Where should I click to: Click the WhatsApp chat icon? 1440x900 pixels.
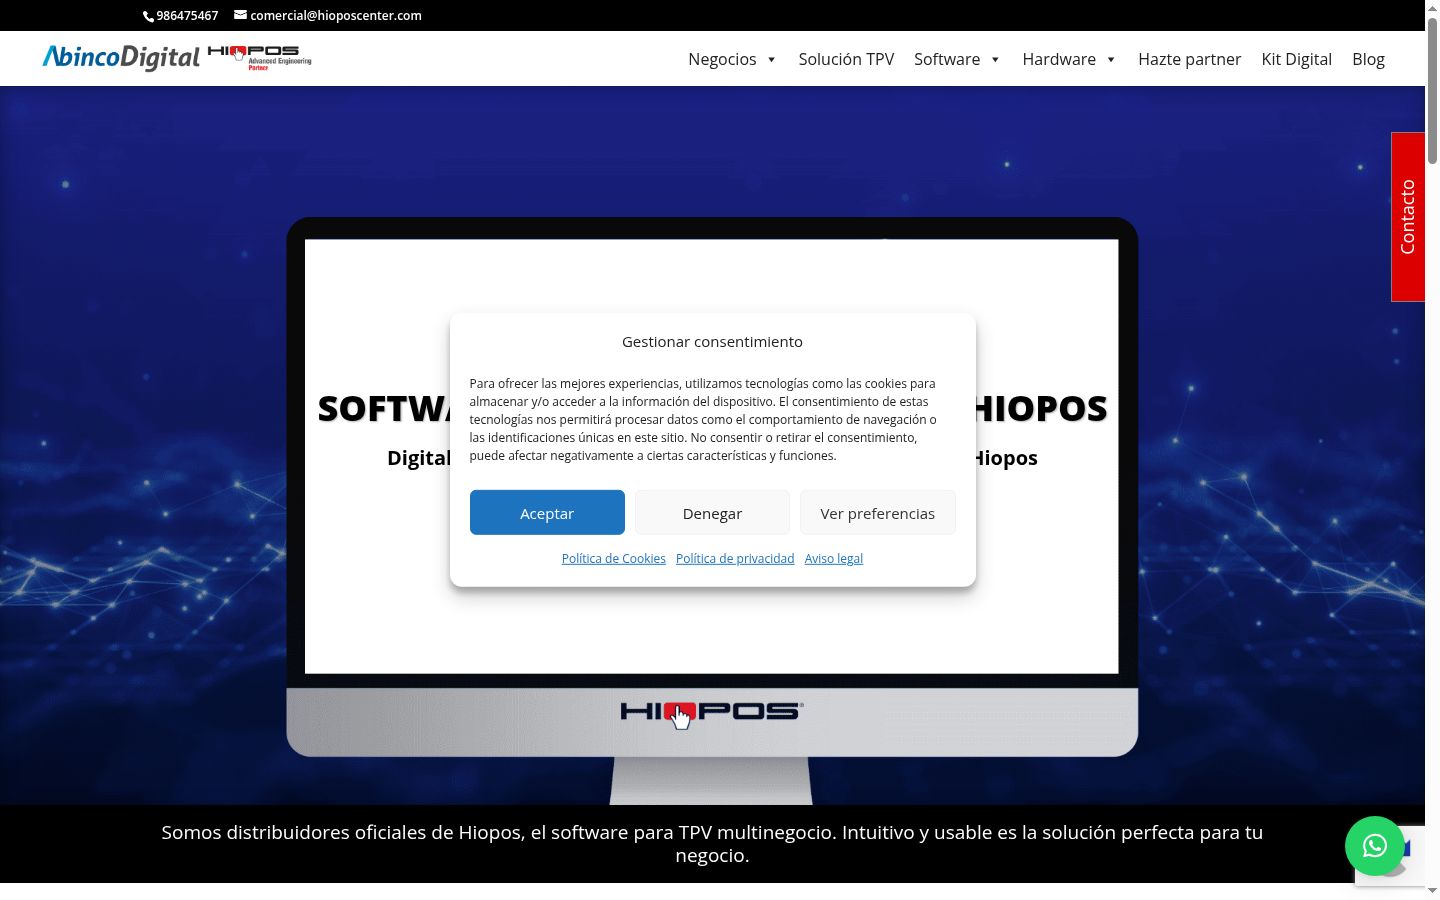click(1374, 846)
